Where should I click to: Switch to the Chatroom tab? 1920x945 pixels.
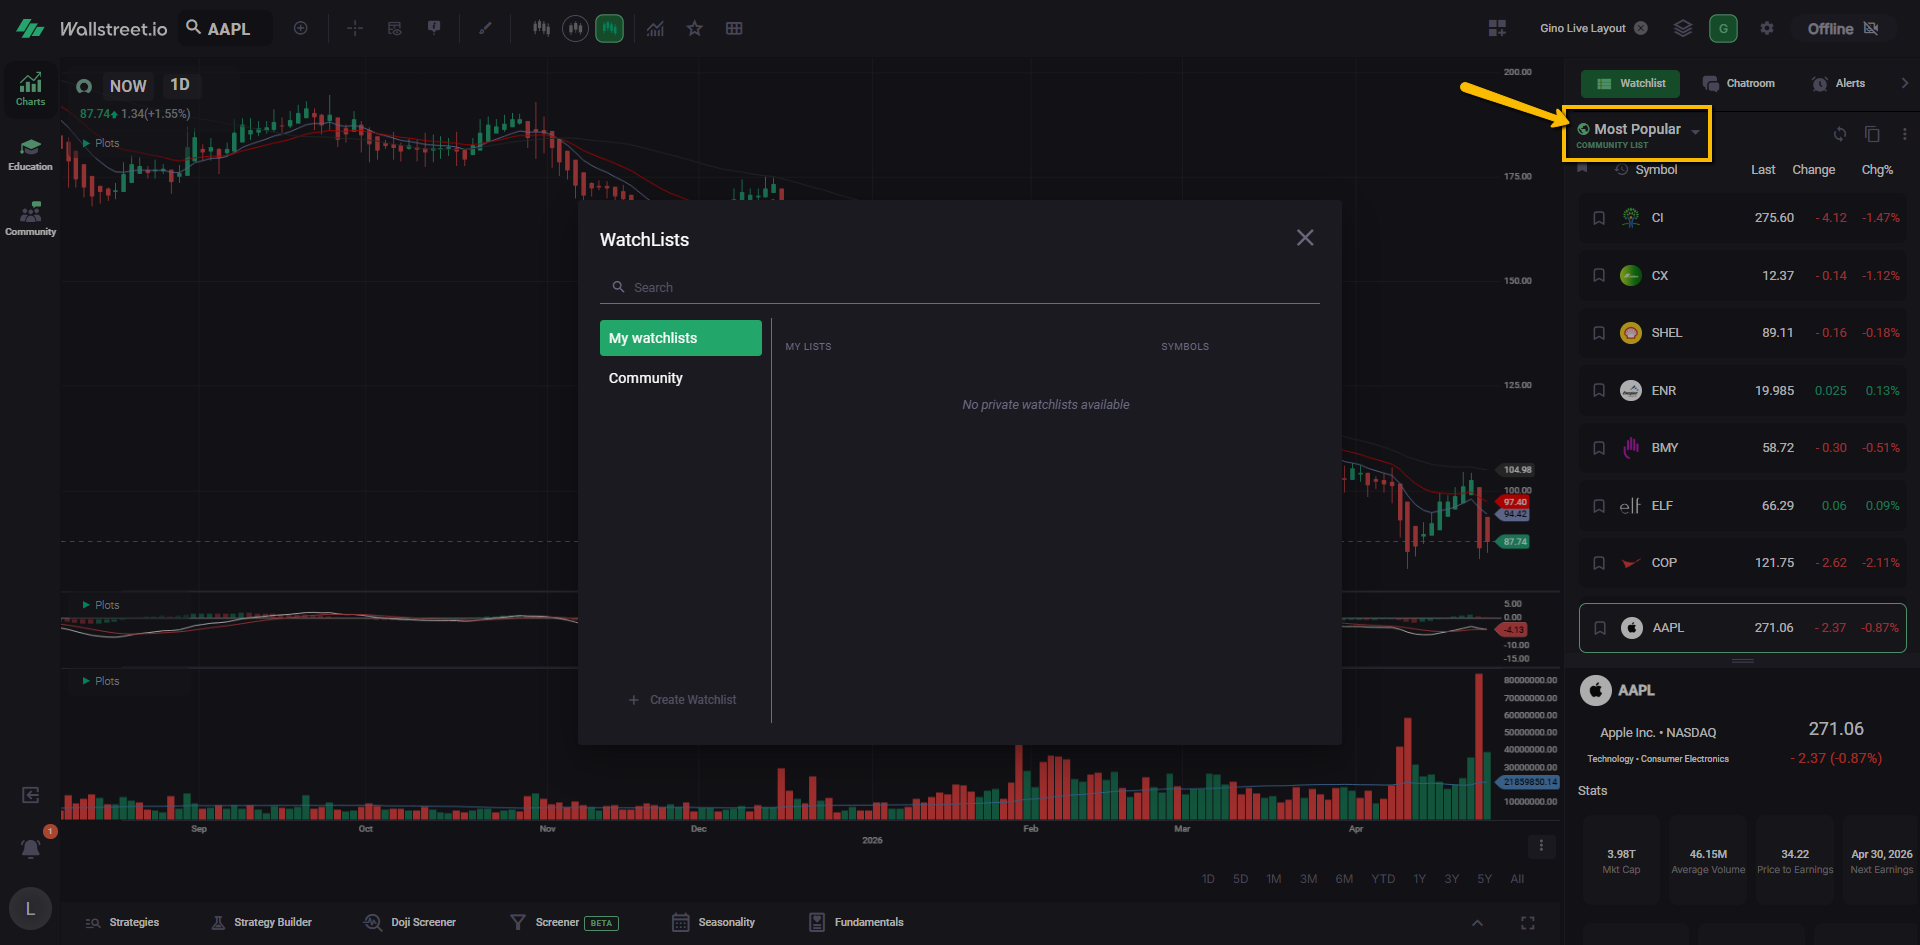[x=1739, y=84]
